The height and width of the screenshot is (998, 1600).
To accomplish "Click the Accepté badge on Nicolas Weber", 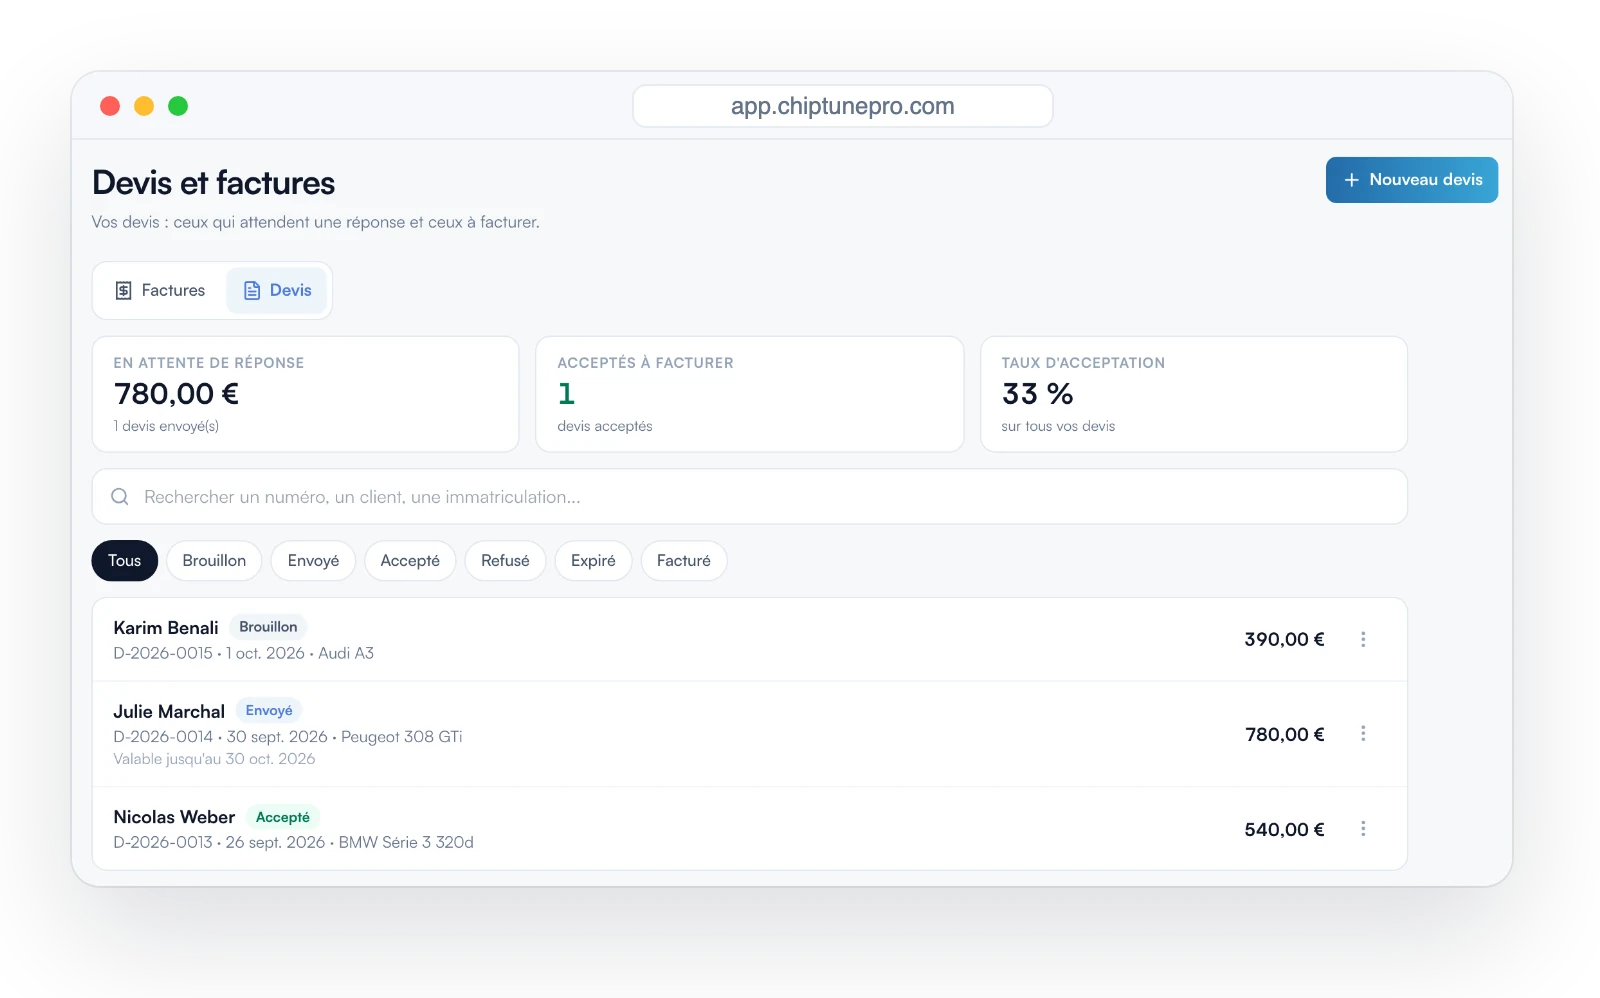I will 283,817.
